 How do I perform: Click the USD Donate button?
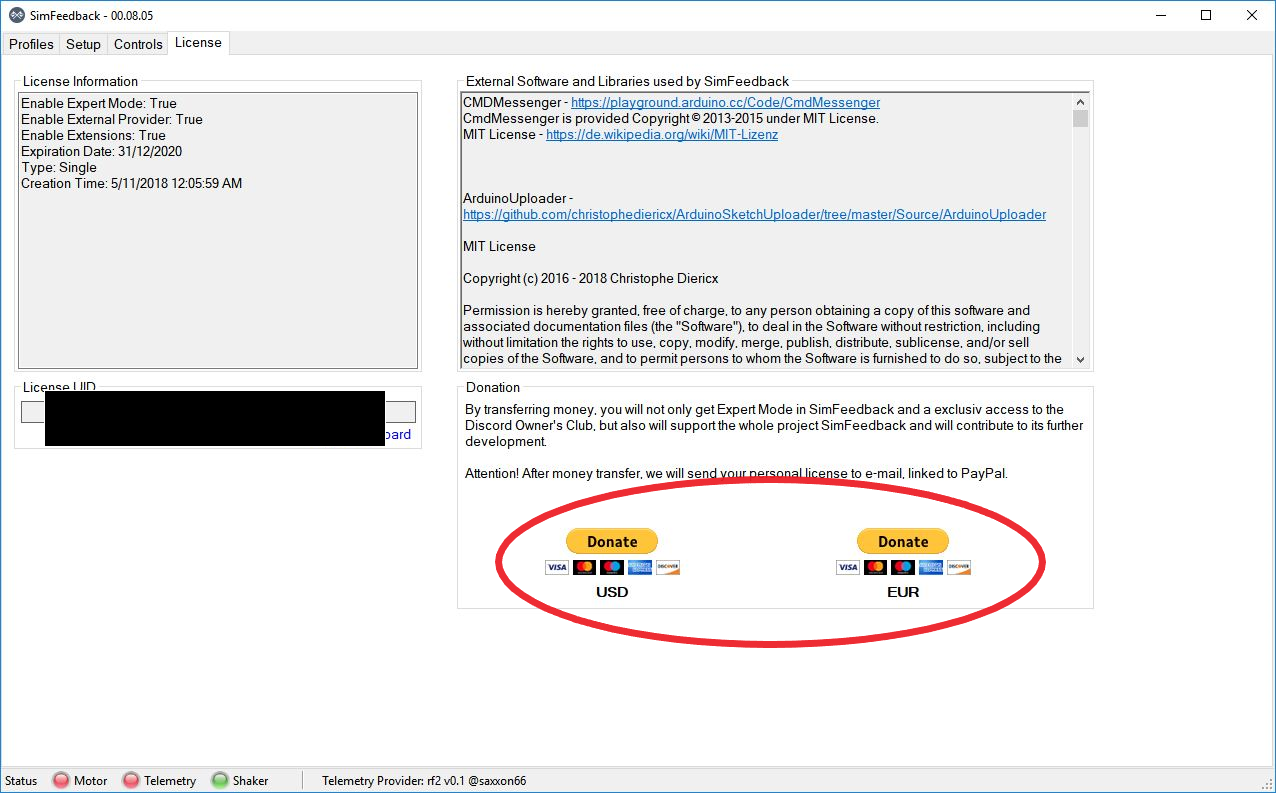pos(612,541)
